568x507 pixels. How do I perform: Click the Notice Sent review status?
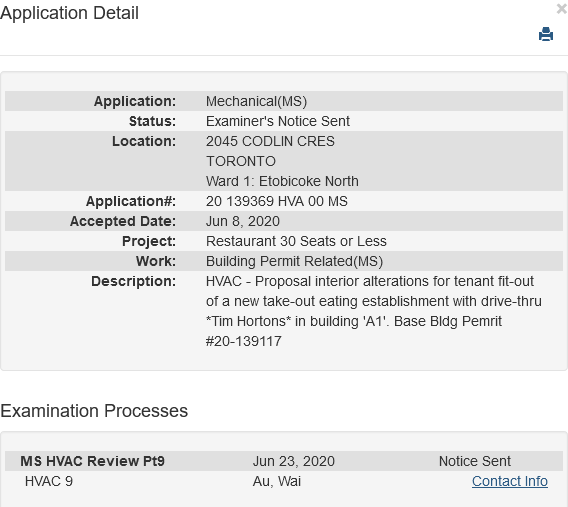pos(475,461)
